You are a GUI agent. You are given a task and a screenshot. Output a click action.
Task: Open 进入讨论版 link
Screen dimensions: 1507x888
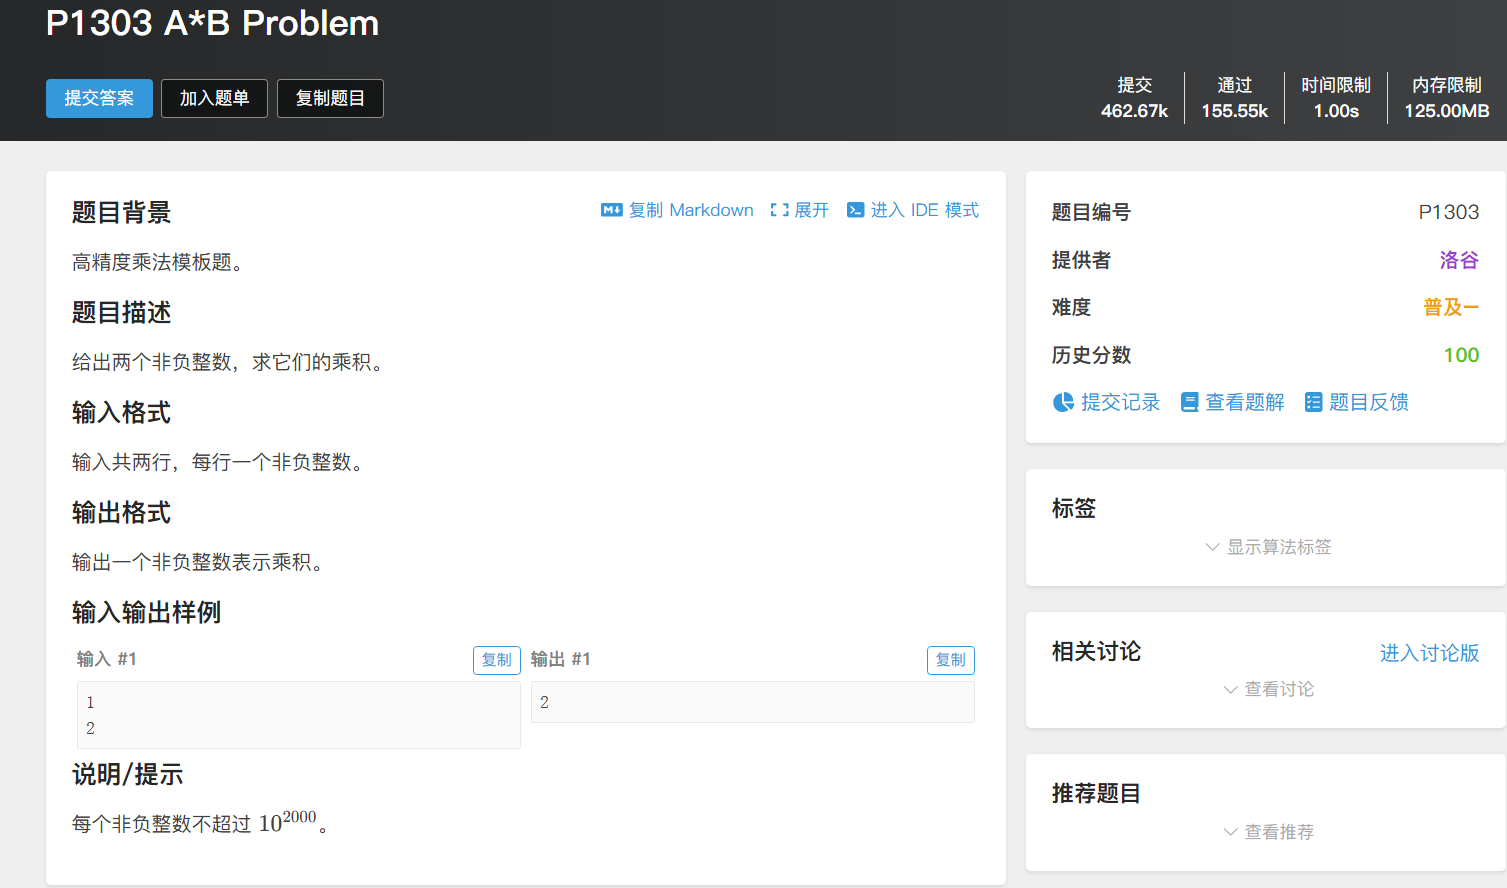click(x=1428, y=652)
